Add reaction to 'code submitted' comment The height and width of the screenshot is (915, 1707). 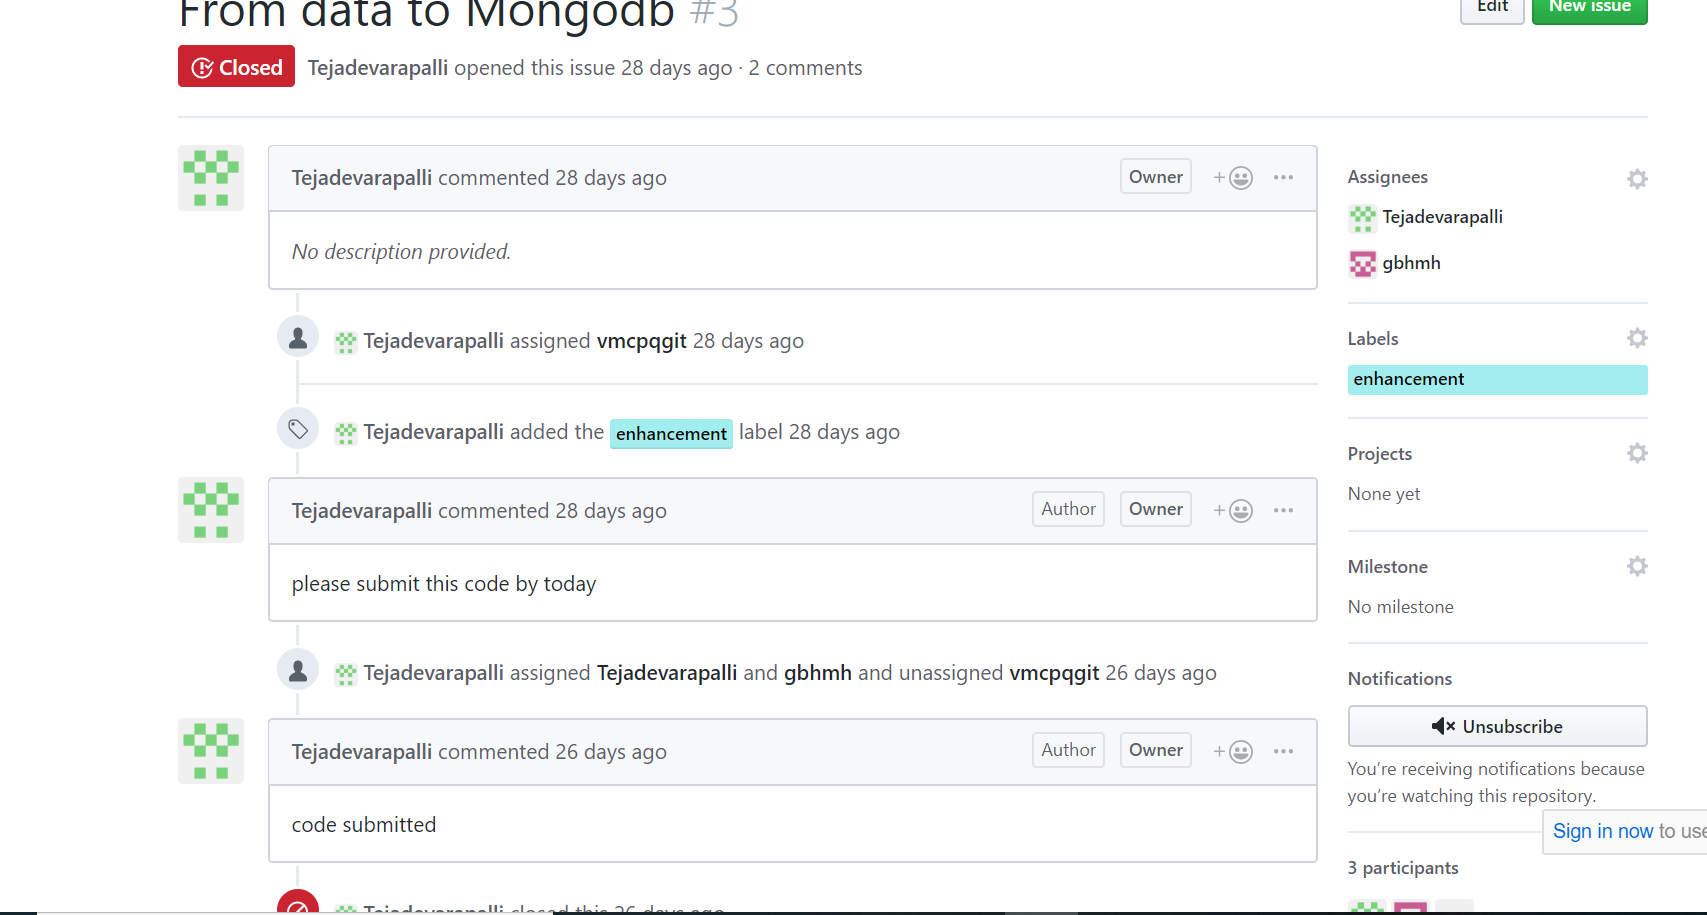coord(1233,752)
